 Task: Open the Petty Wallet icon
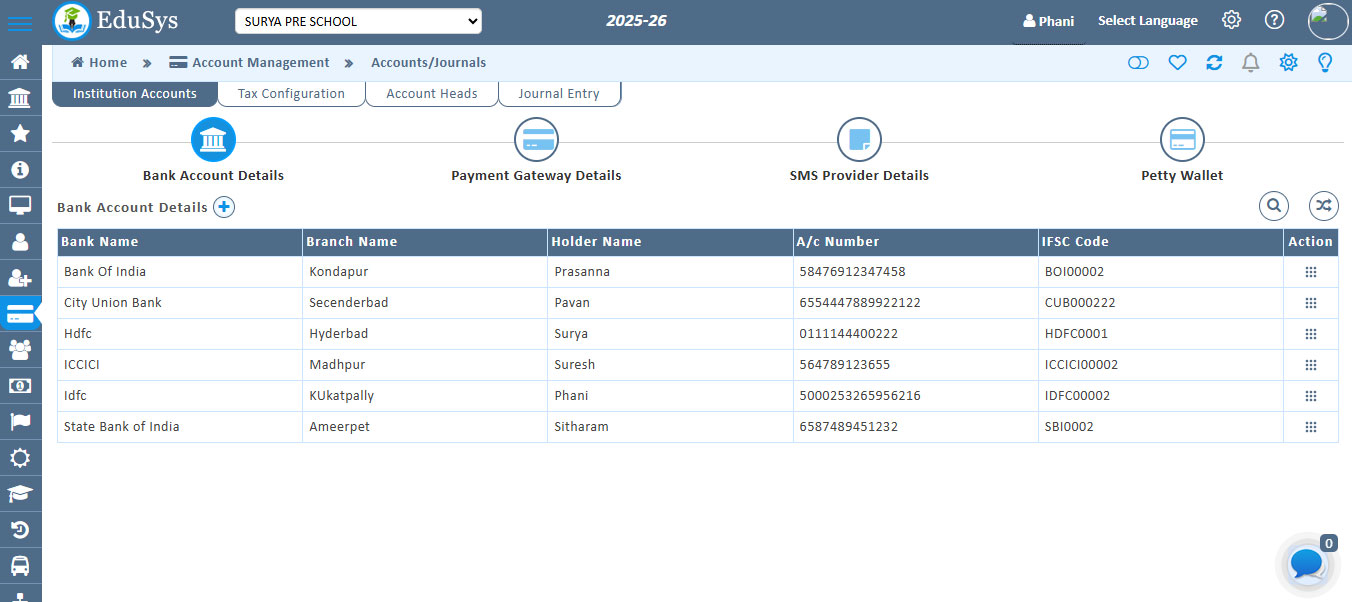[1182, 140]
